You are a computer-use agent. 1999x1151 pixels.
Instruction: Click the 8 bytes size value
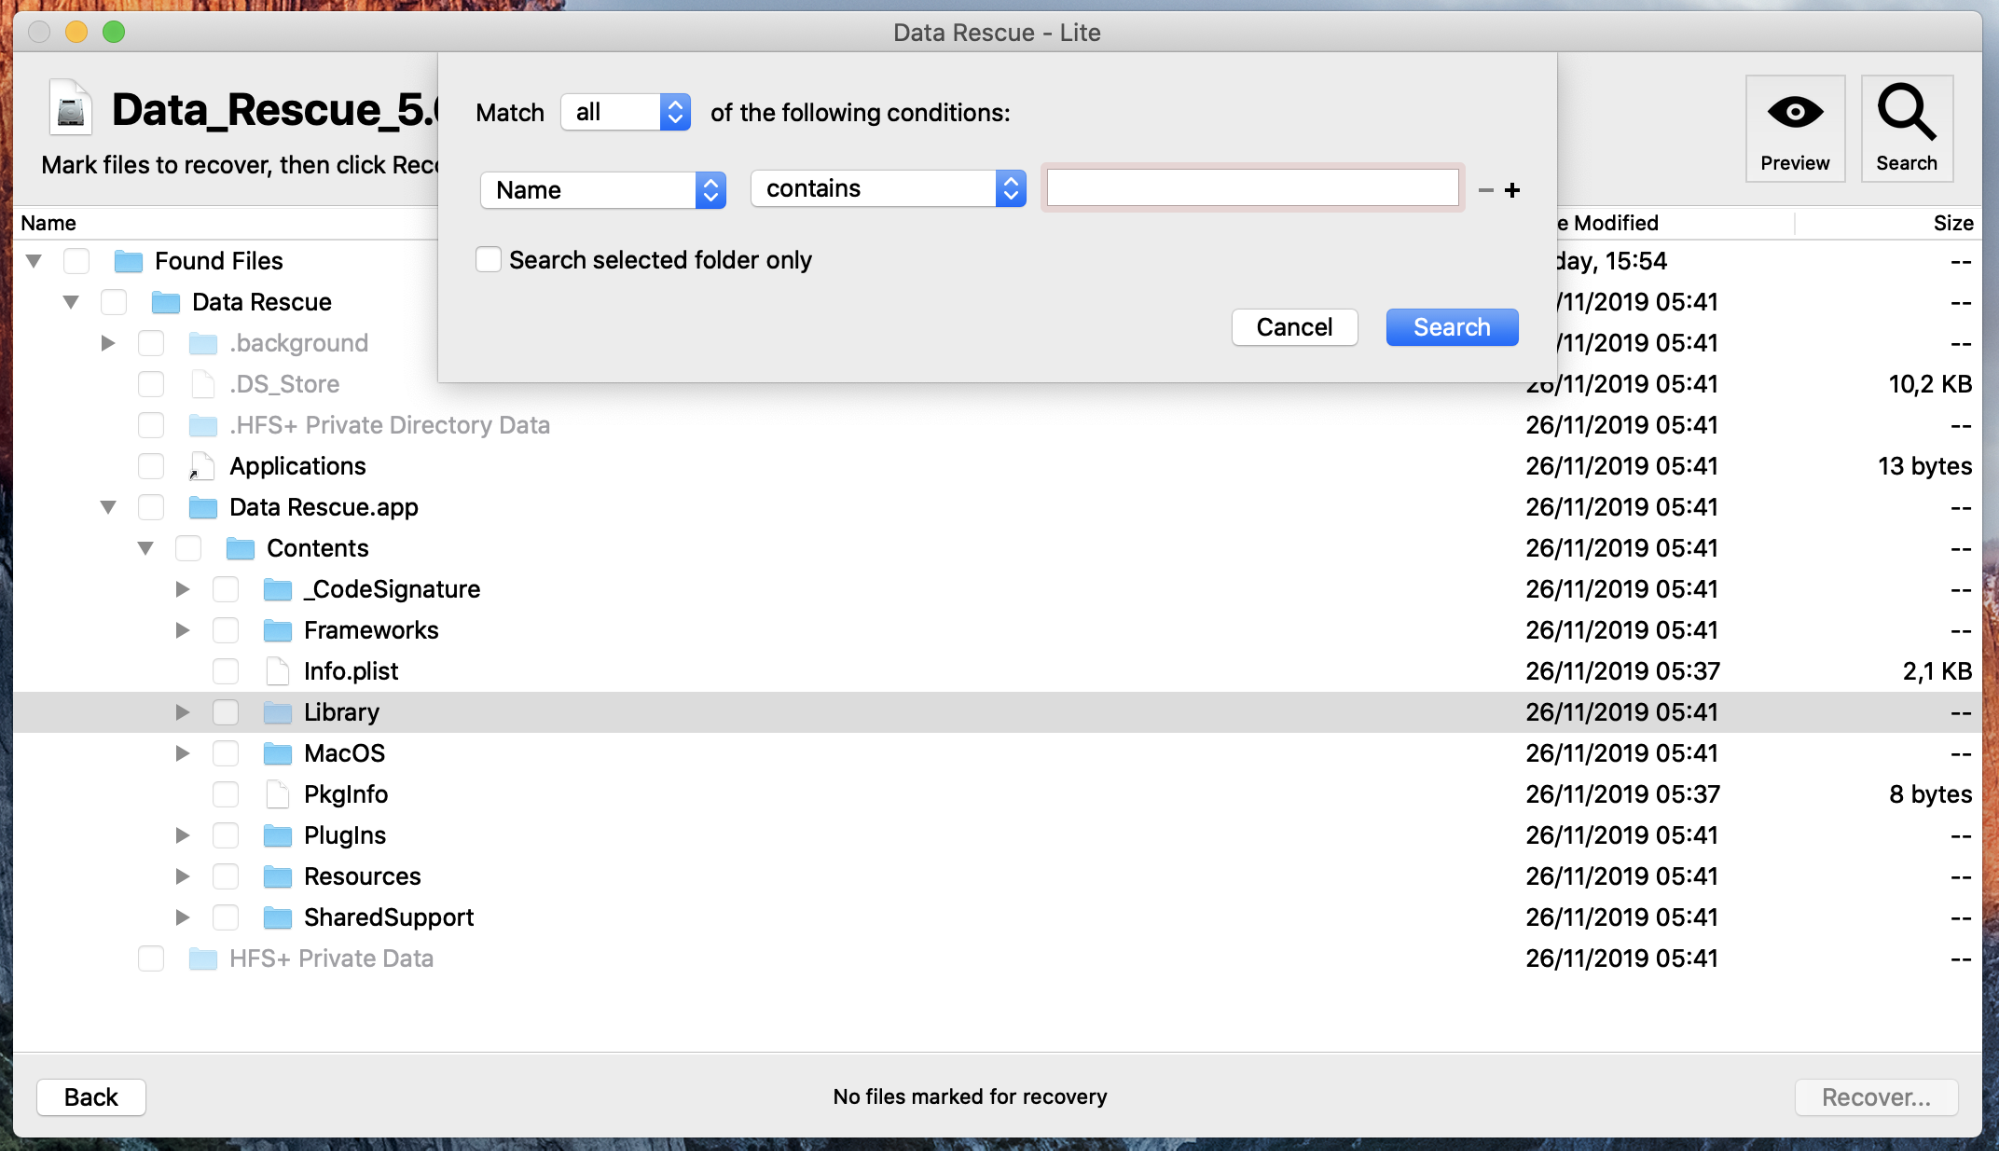(x=1930, y=794)
